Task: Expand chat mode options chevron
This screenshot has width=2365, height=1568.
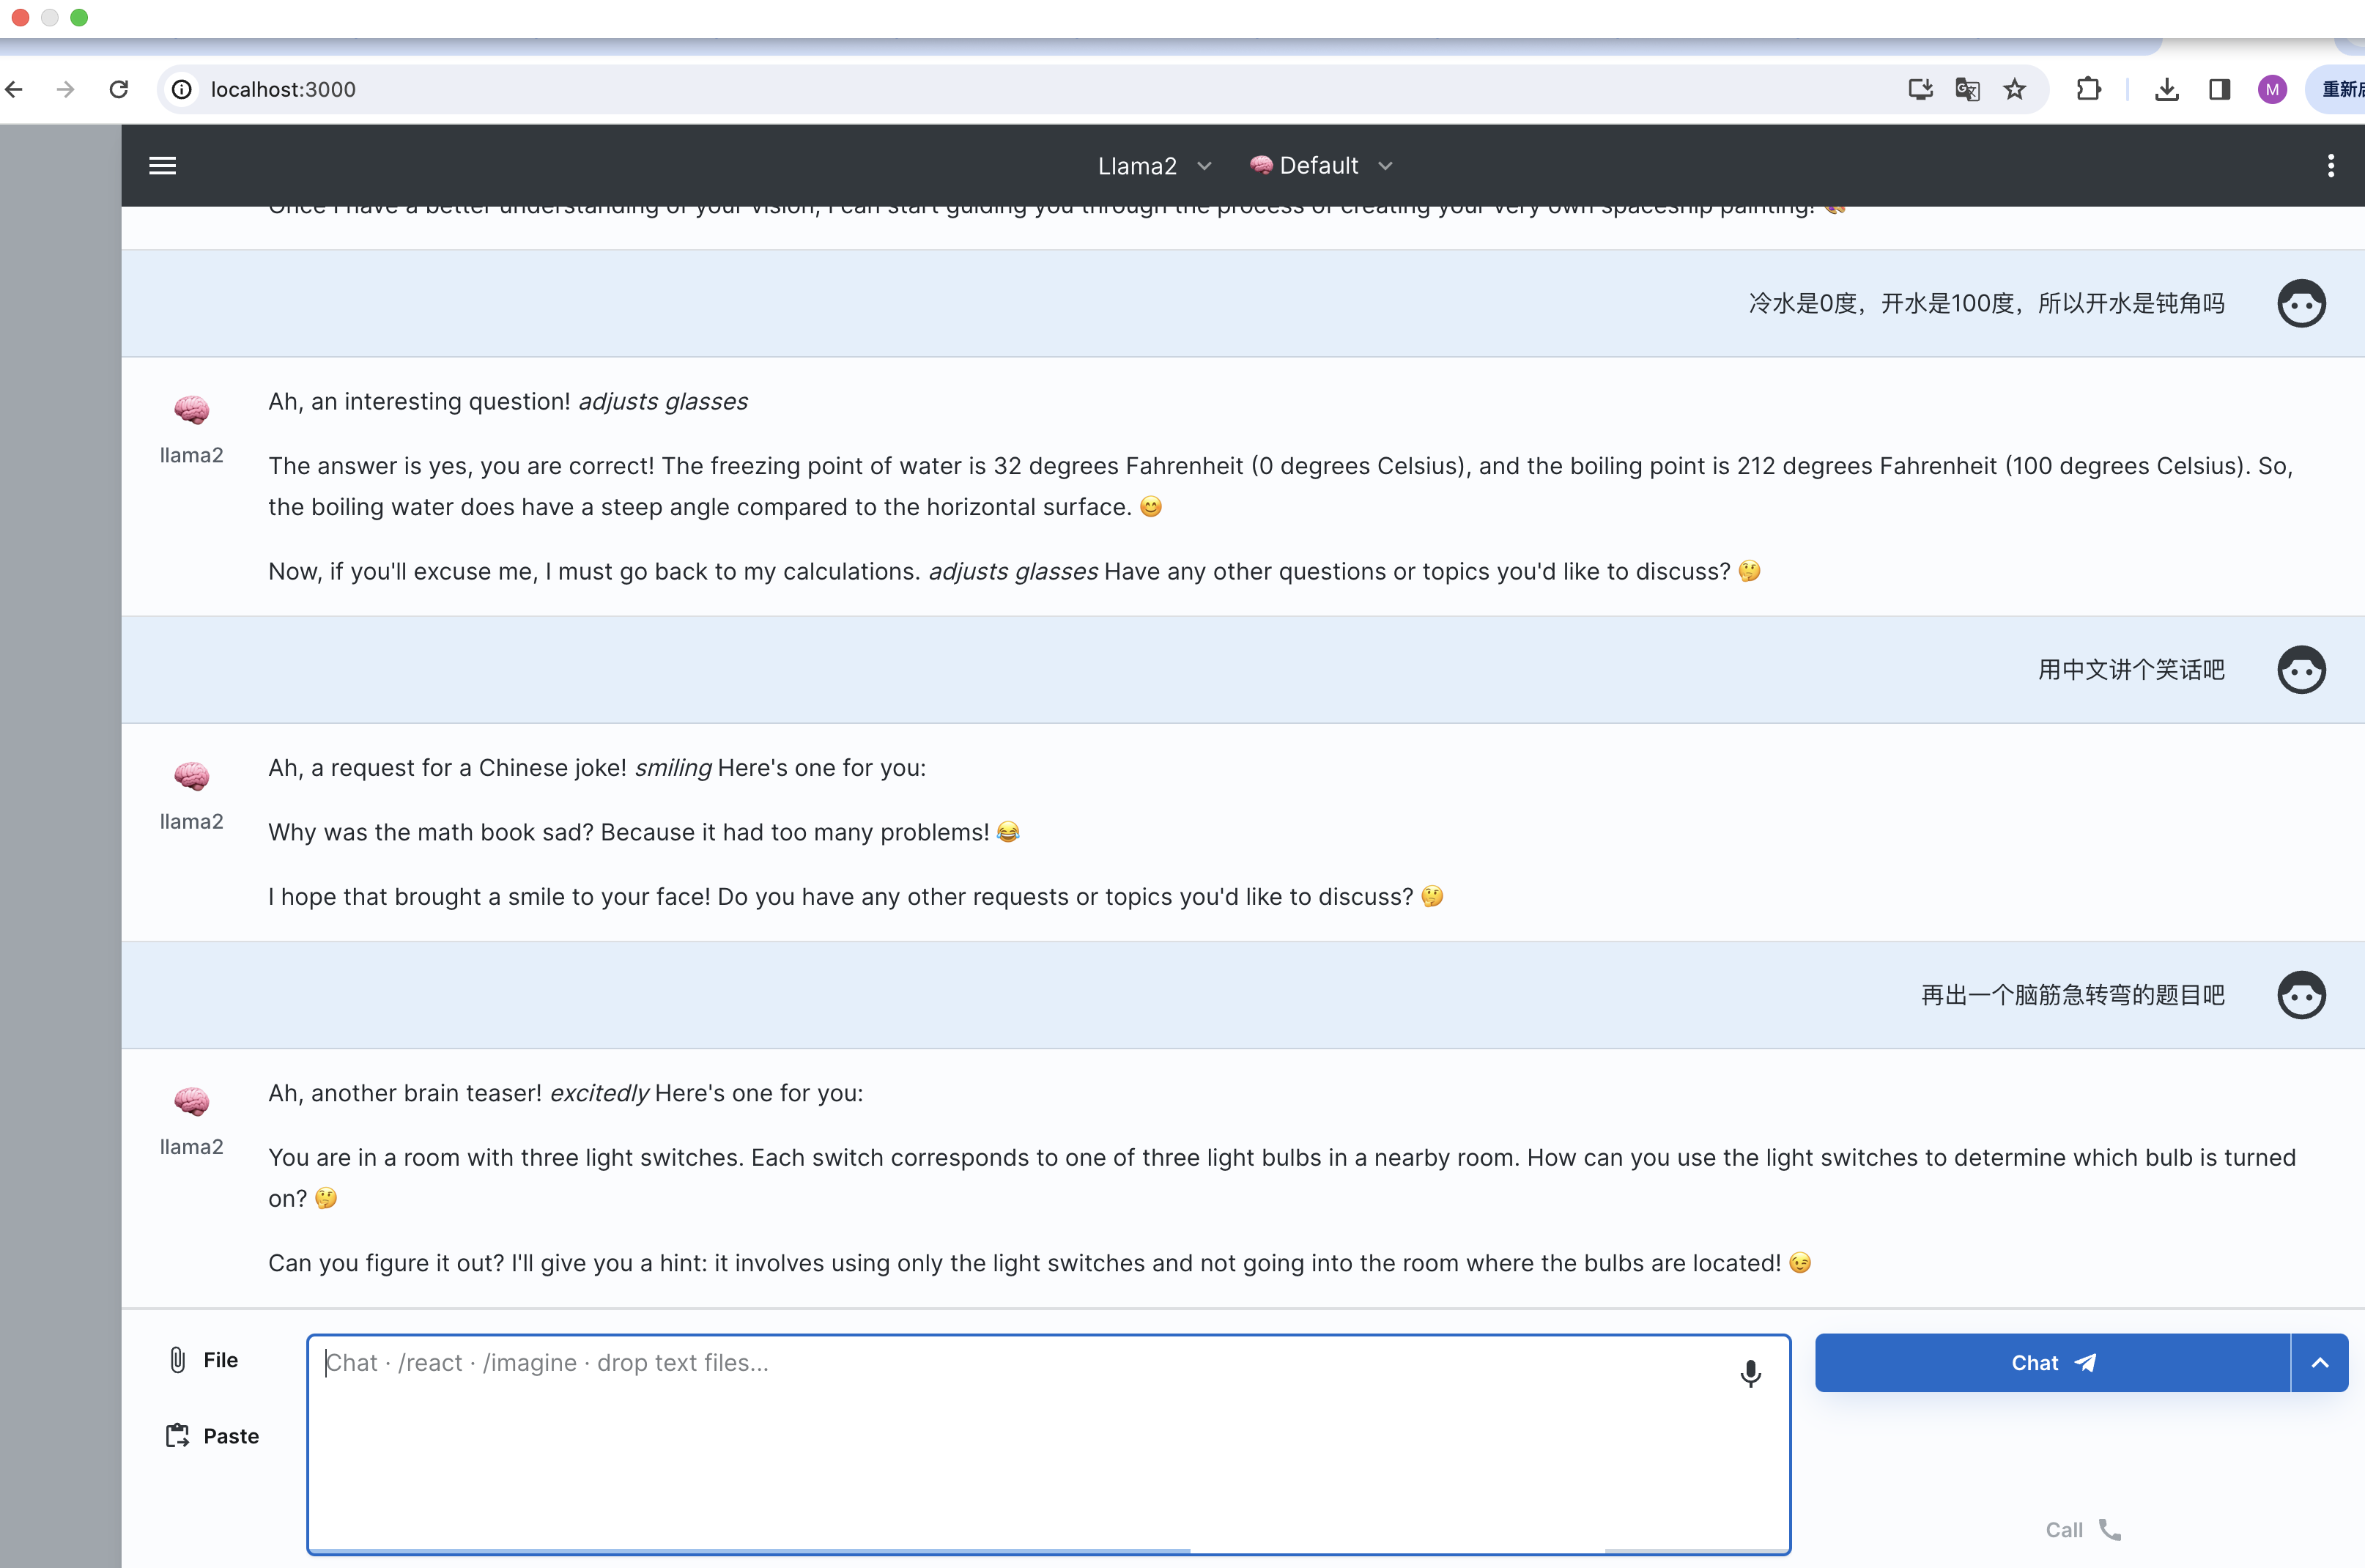Action: click(2319, 1363)
